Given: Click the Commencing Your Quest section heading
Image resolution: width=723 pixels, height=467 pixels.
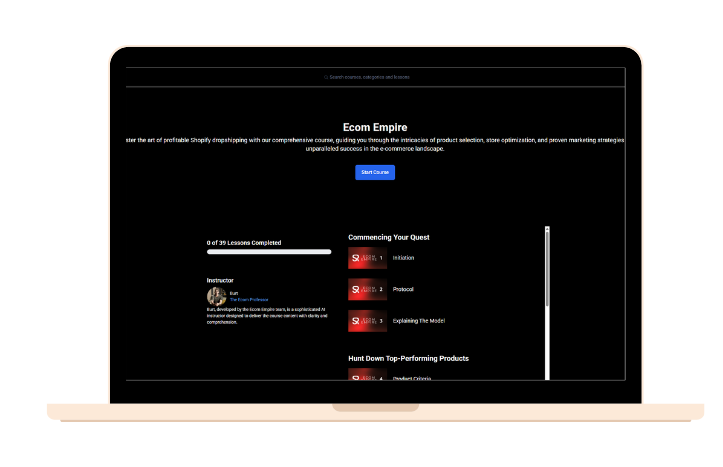Looking at the screenshot, I should coord(389,237).
